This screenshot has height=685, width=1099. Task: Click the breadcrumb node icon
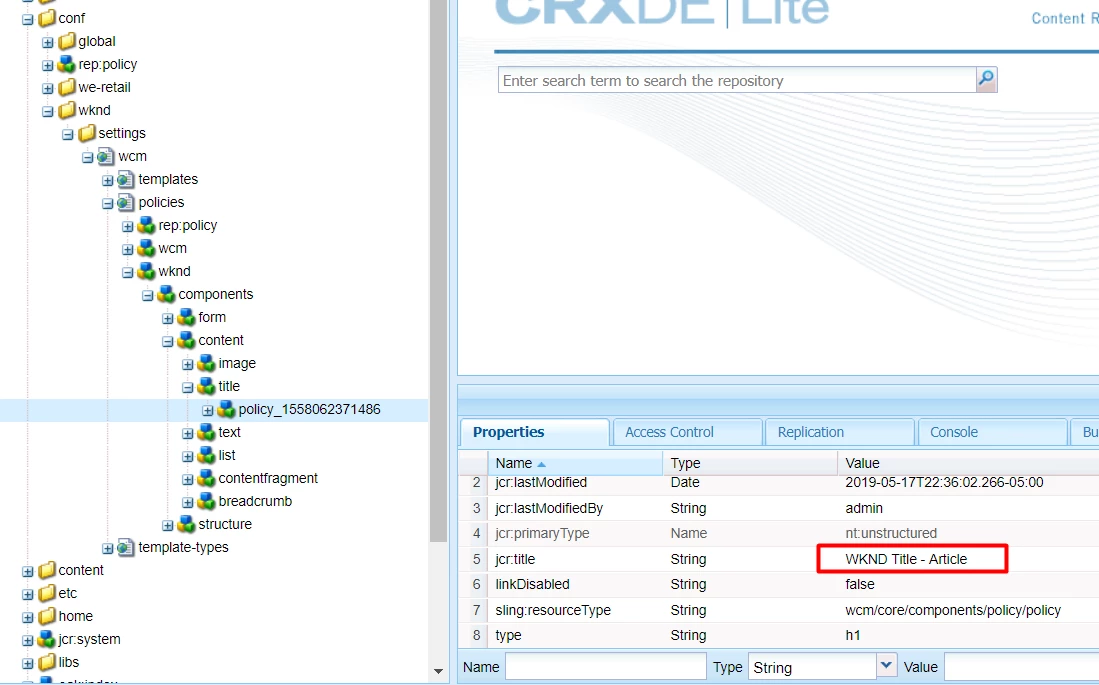pos(206,501)
